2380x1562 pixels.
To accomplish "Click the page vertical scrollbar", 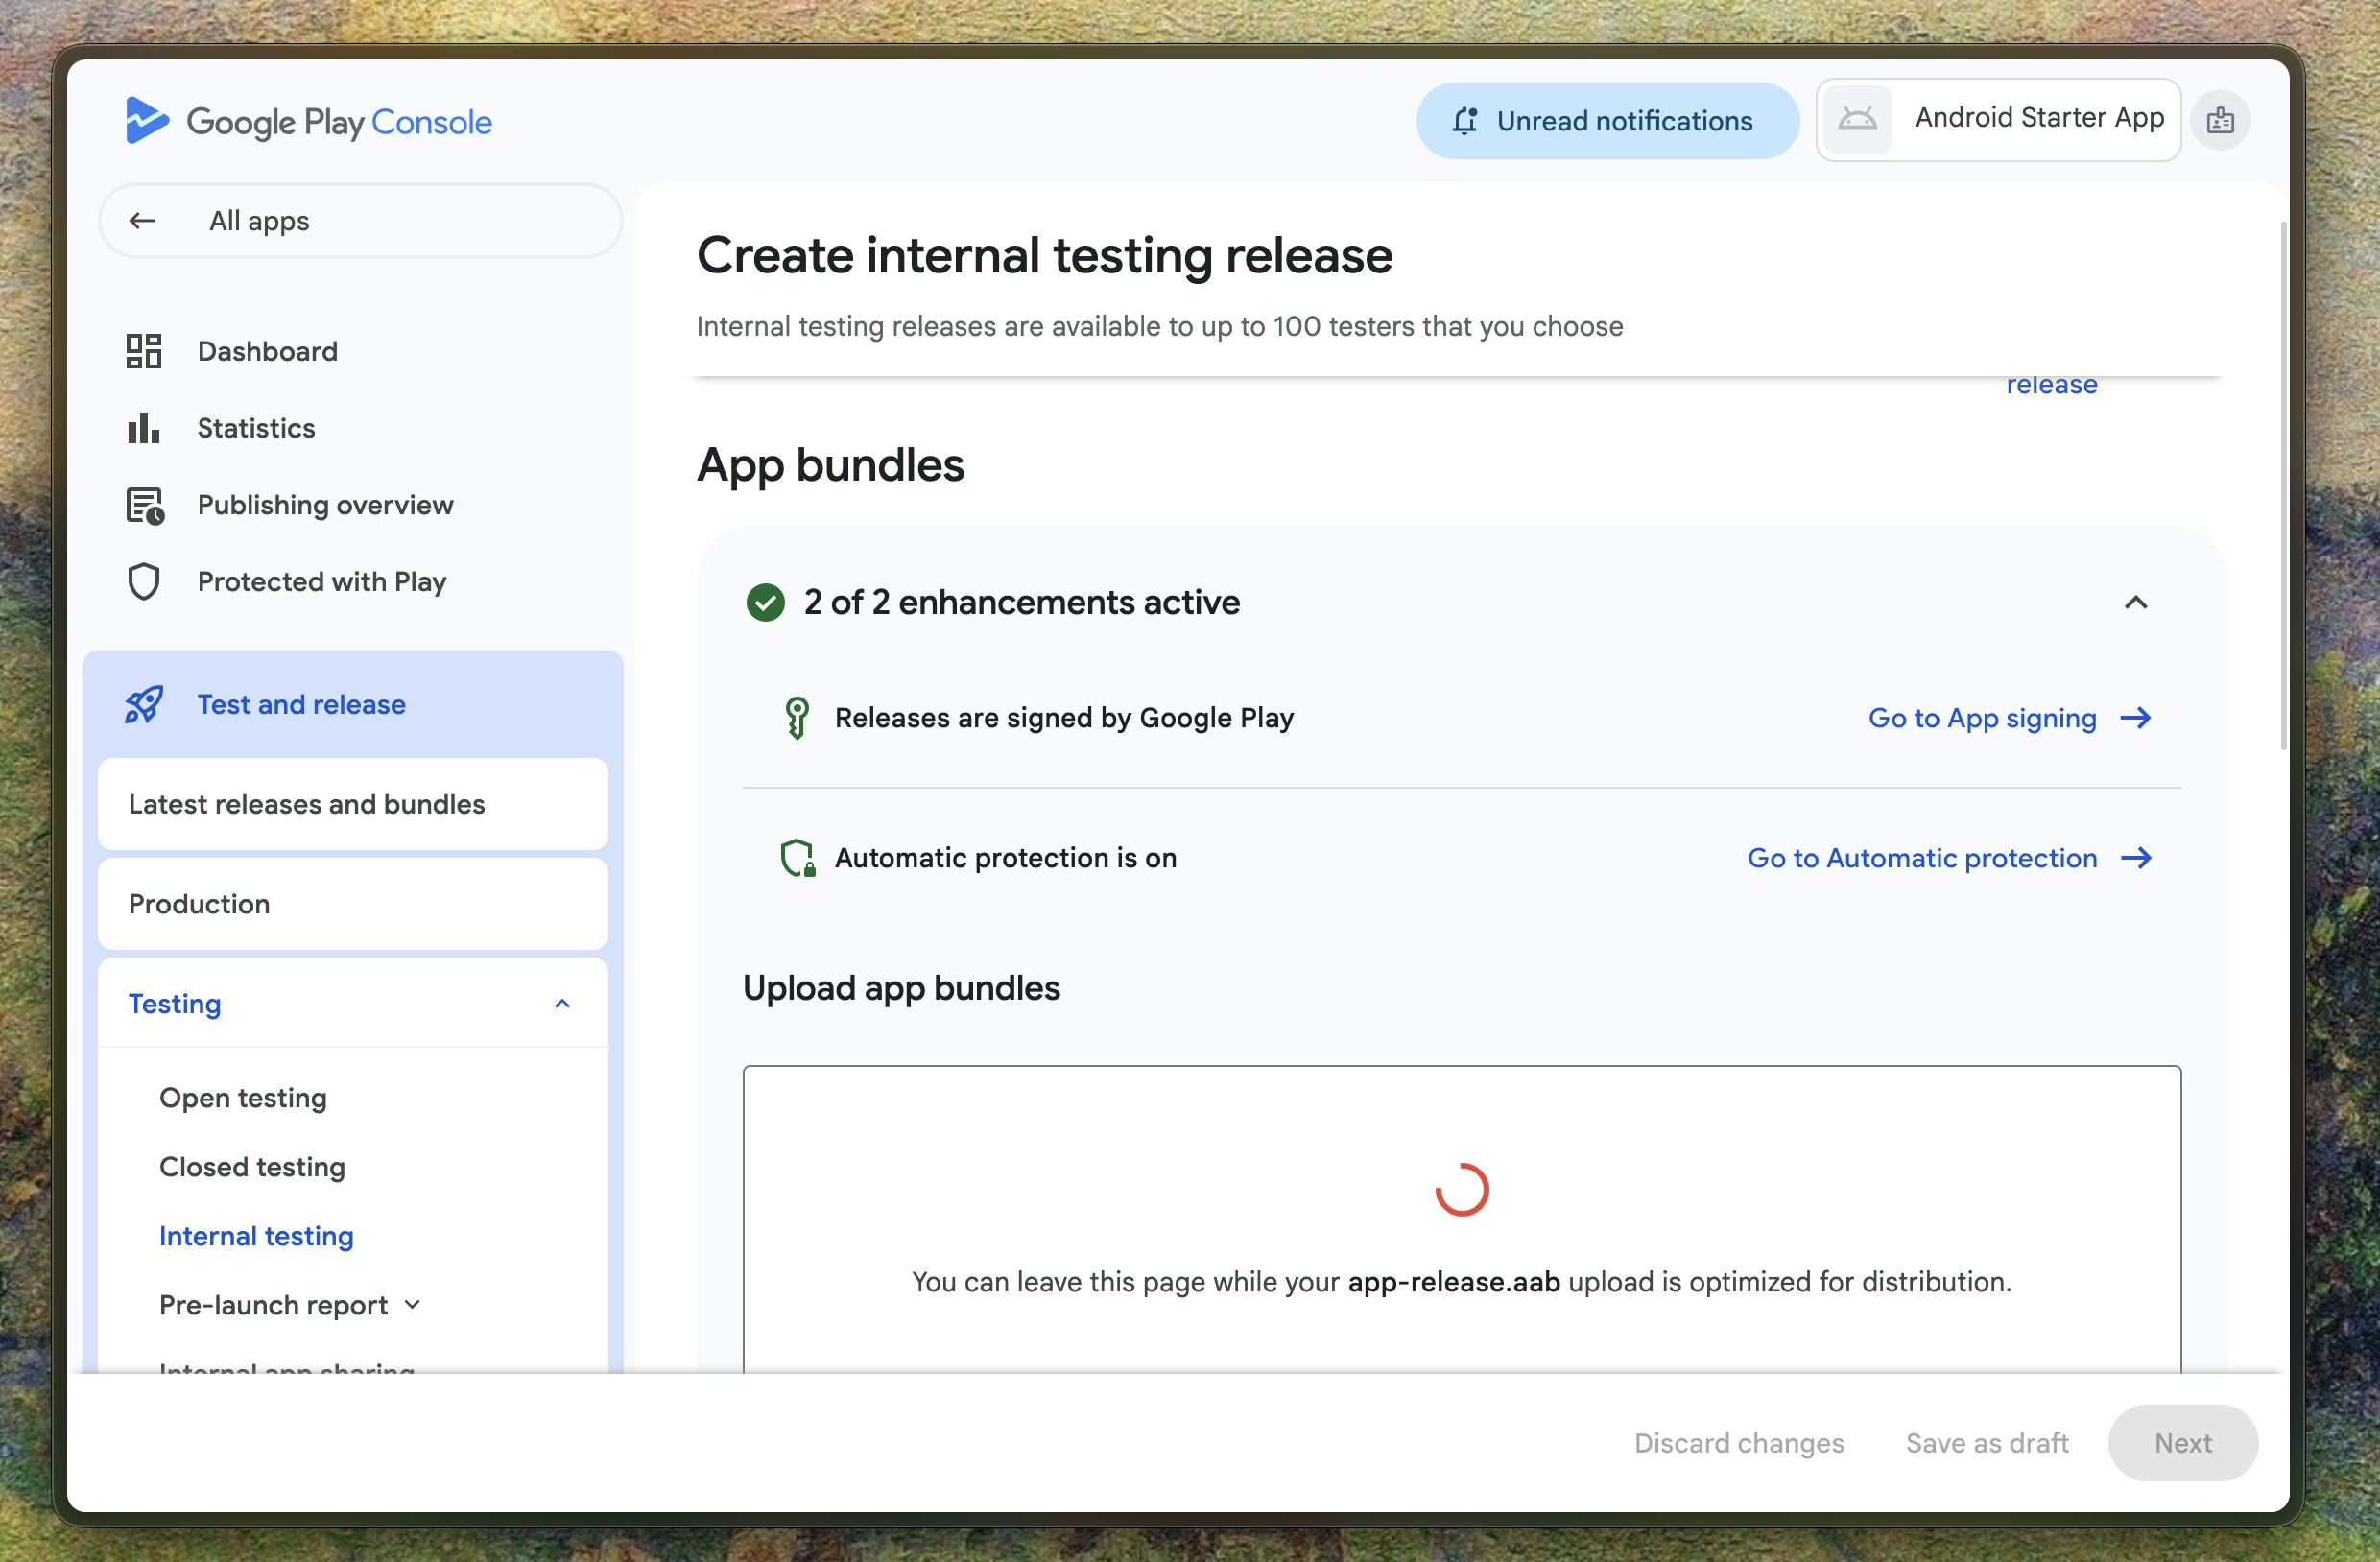I will click(x=2283, y=485).
